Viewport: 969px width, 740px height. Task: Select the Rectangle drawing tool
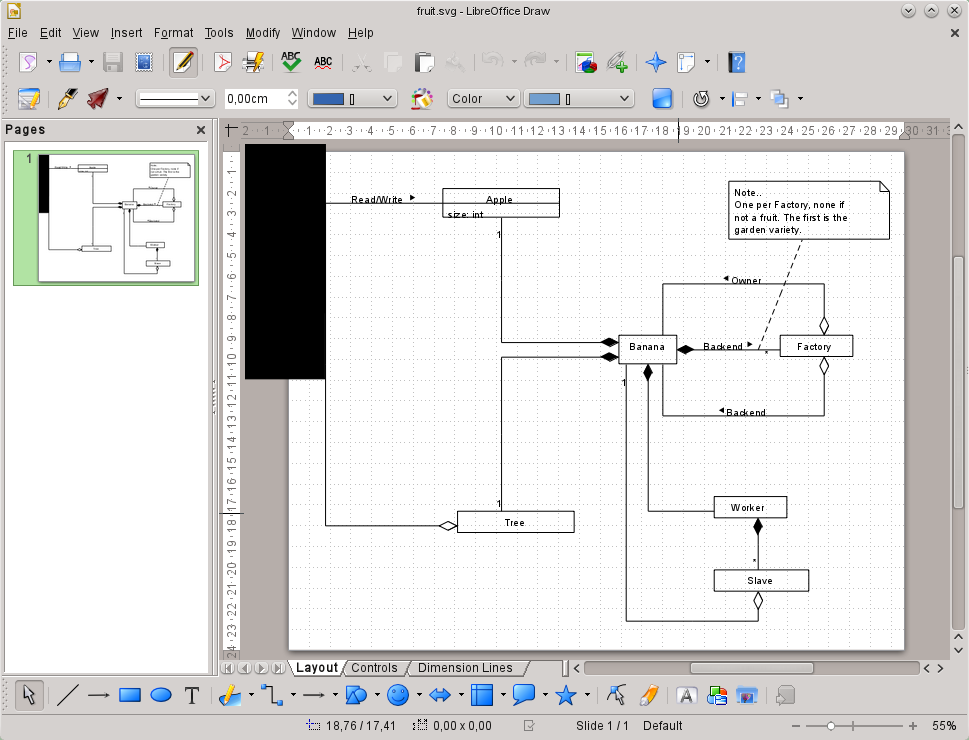pos(129,696)
